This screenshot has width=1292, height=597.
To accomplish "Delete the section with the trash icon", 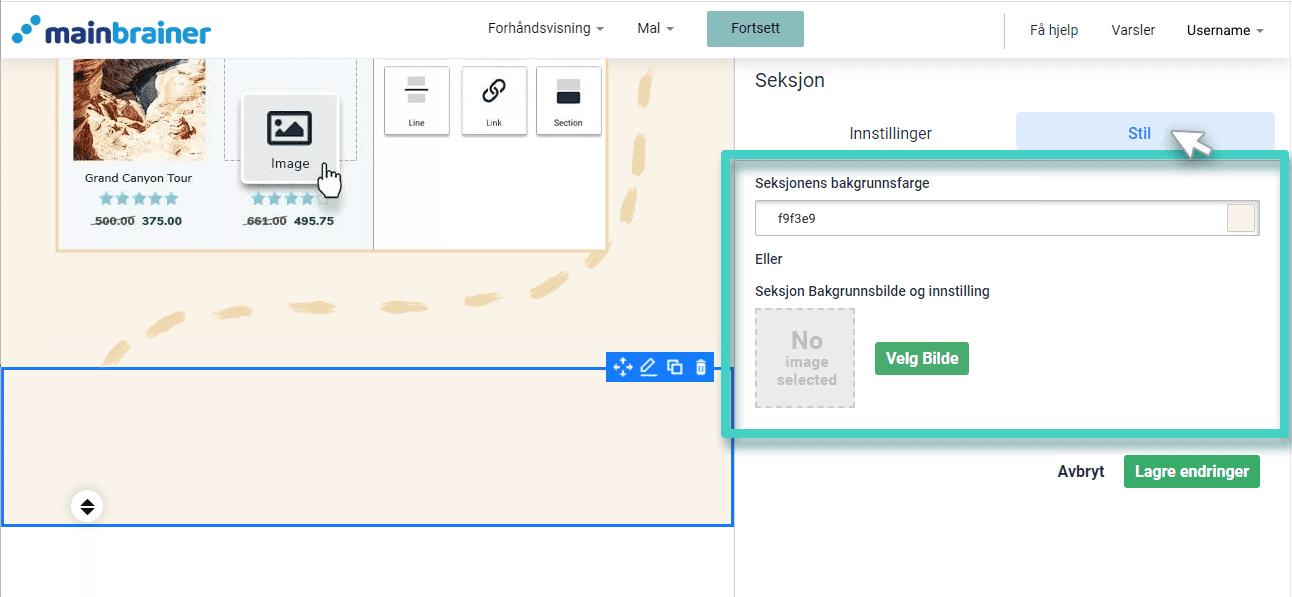I will coord(700,367).
